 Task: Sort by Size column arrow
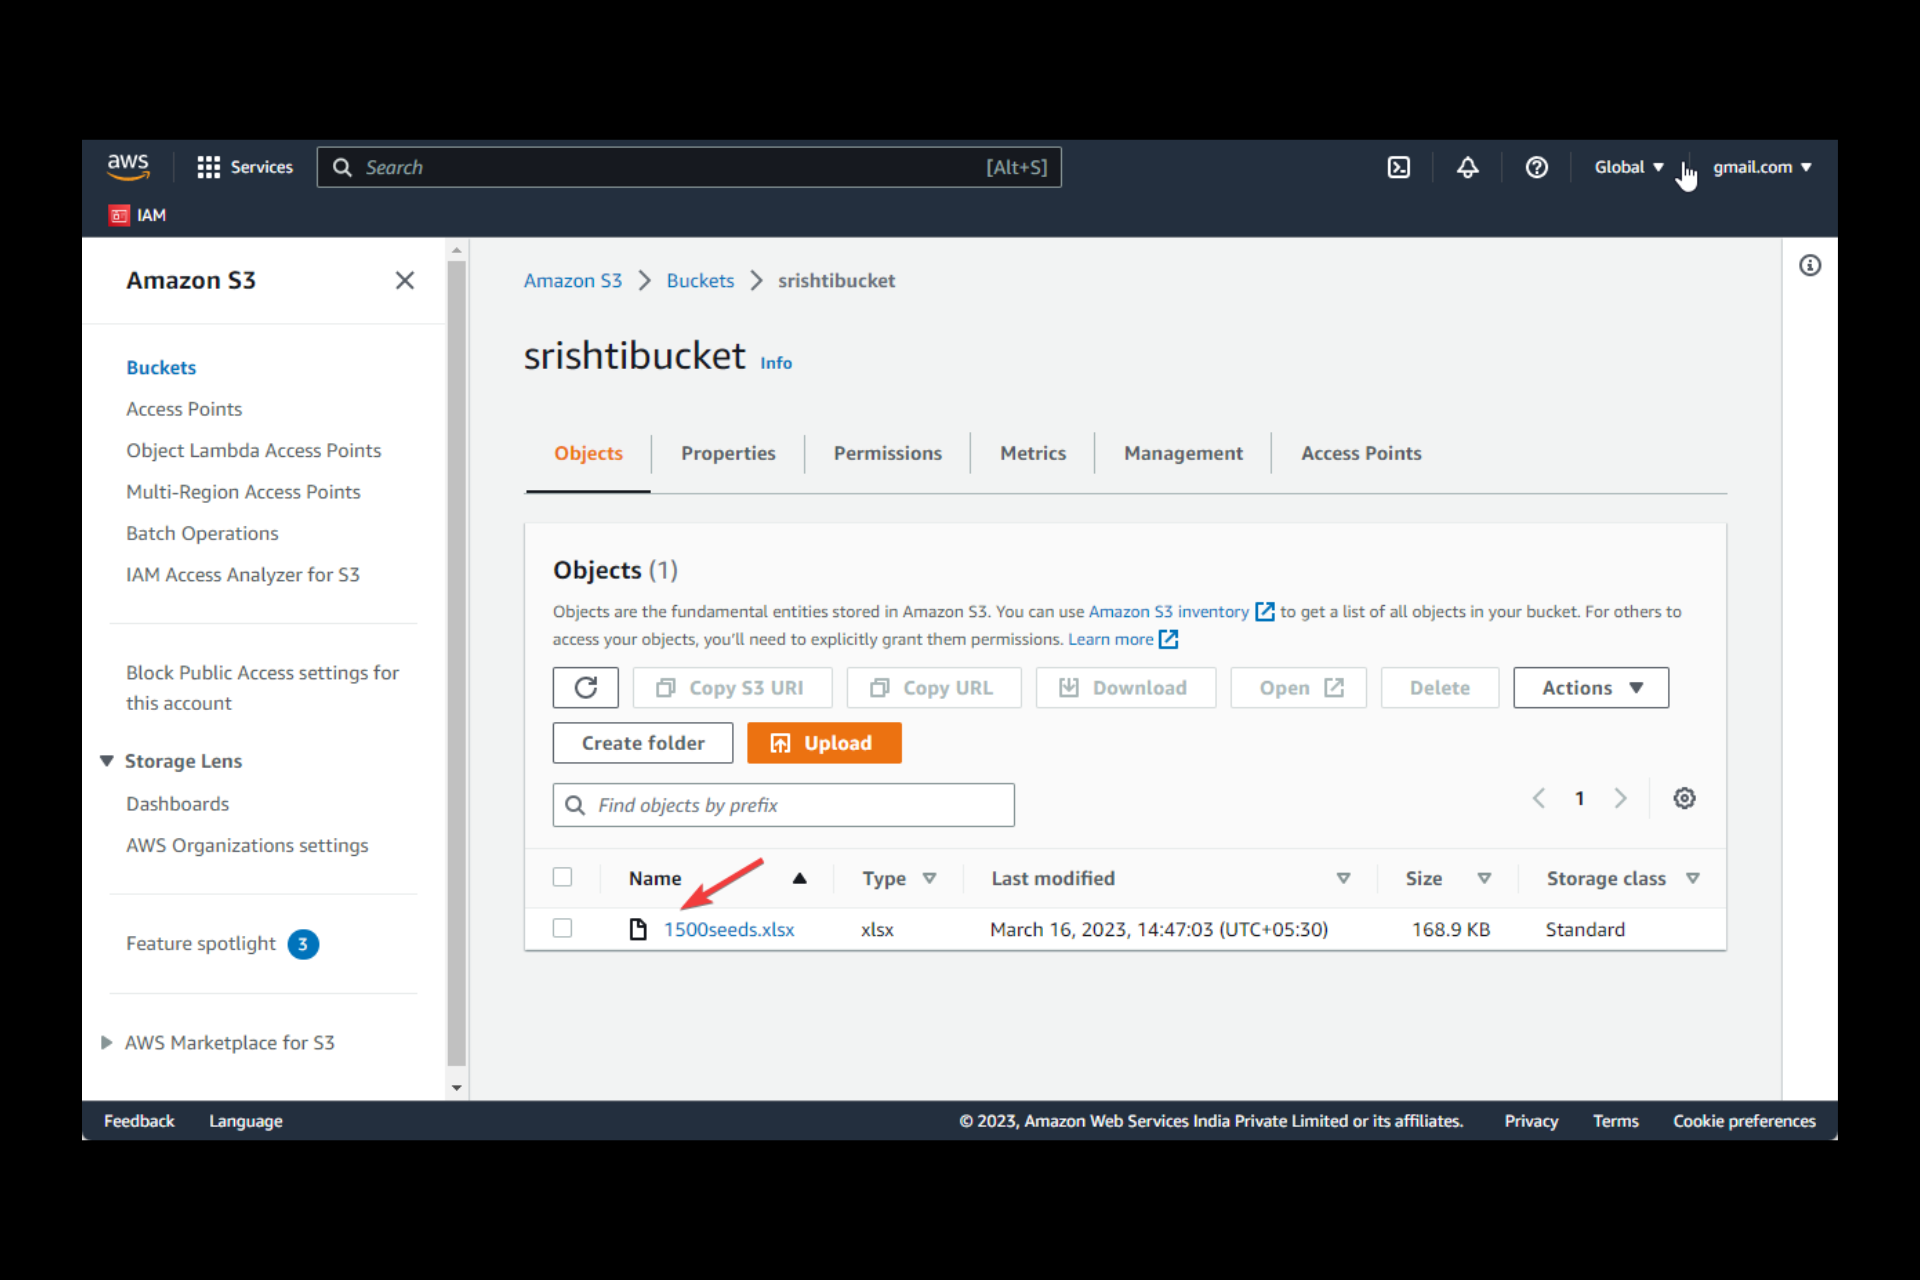coord(1484,878)
